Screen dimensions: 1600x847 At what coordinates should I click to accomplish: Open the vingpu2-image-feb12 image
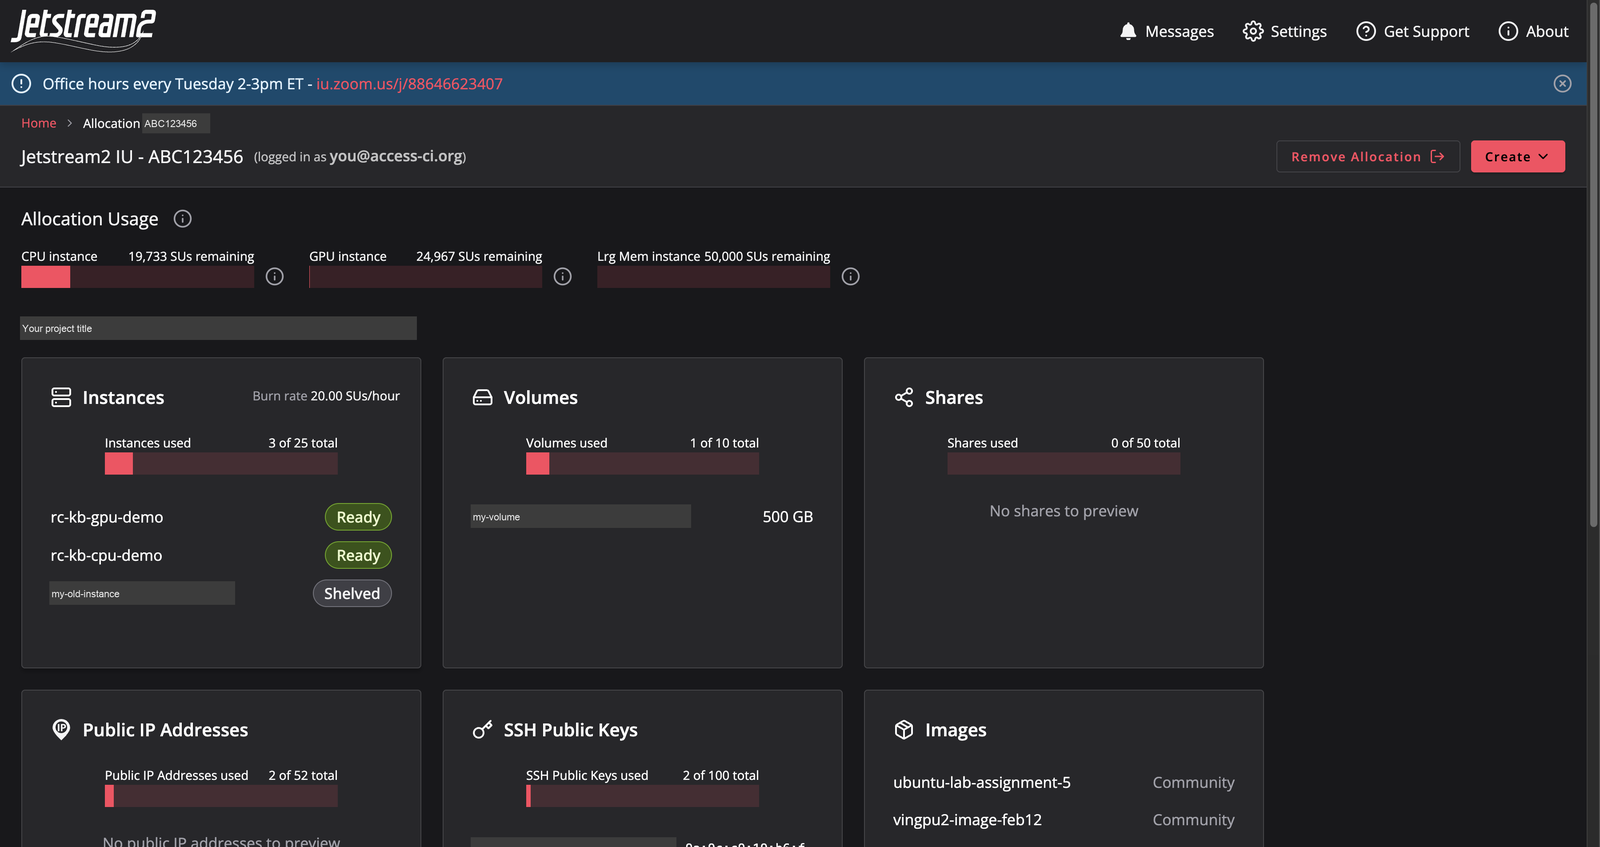[x=968, y=820]
